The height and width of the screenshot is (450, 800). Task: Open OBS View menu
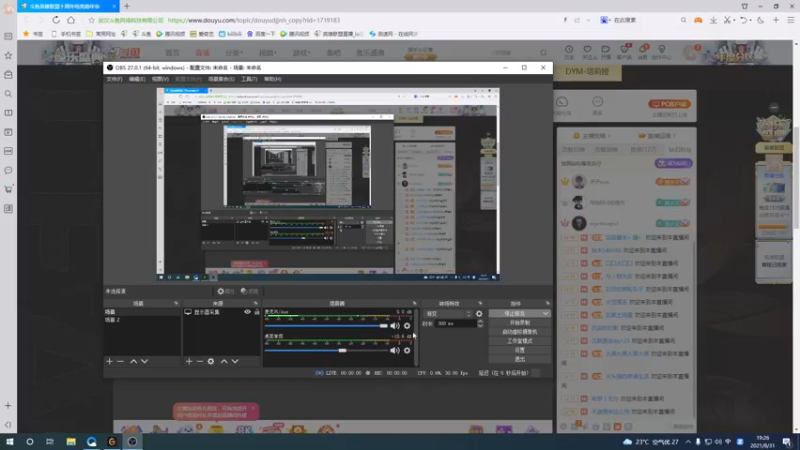pos(160,79)
